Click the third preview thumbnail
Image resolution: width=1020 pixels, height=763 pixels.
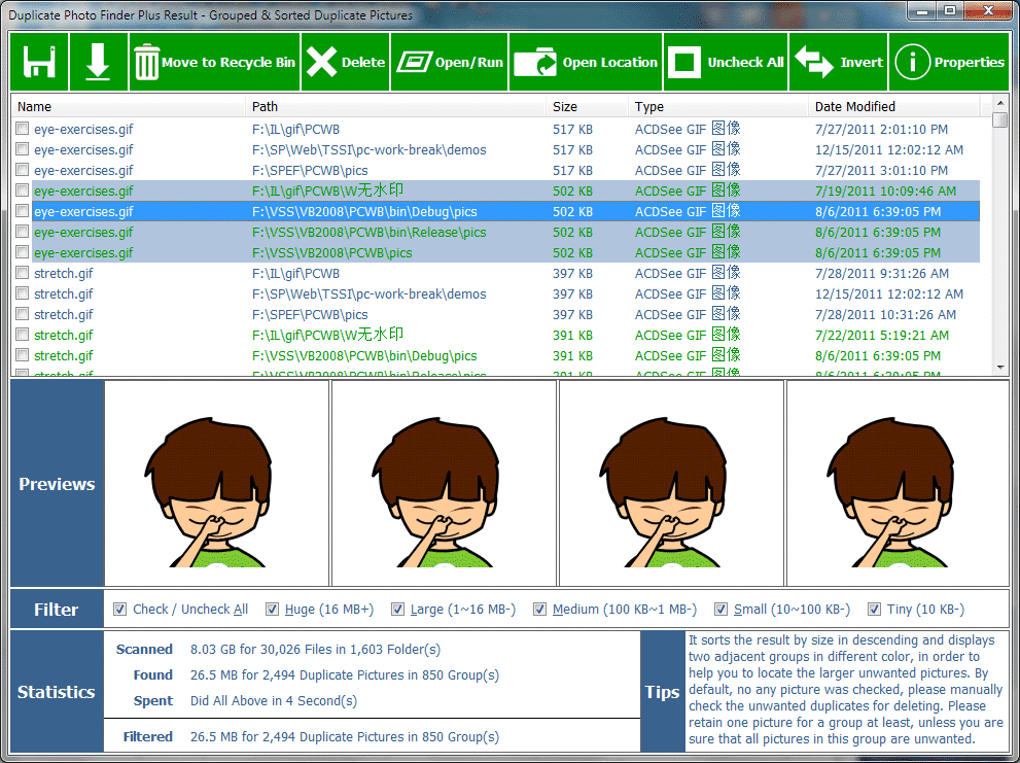point(671,483)
